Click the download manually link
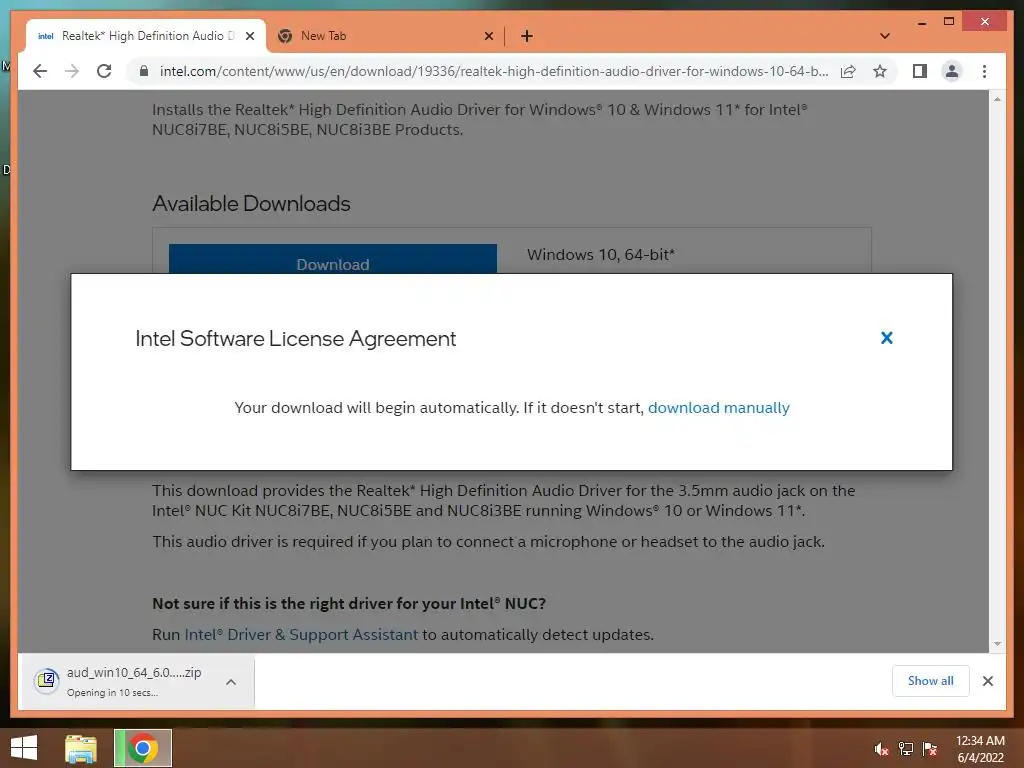Screen dimensions: 1024x768 (718, 408)
